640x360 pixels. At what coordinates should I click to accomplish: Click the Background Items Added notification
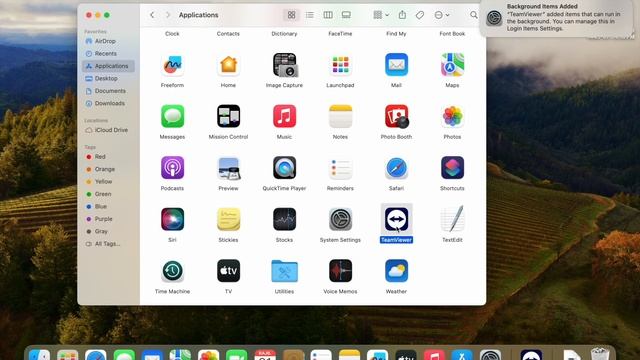(557, 18)
